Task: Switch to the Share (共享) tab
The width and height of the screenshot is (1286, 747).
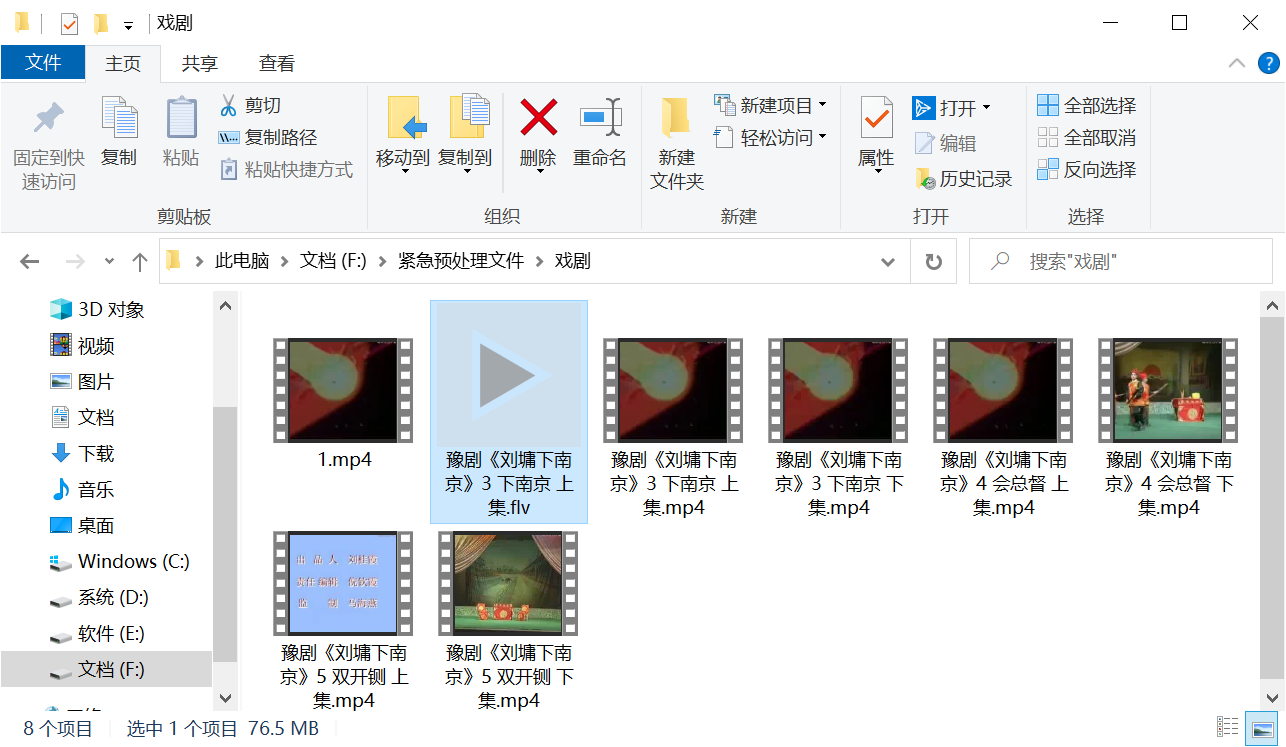Action: (200, 63)
